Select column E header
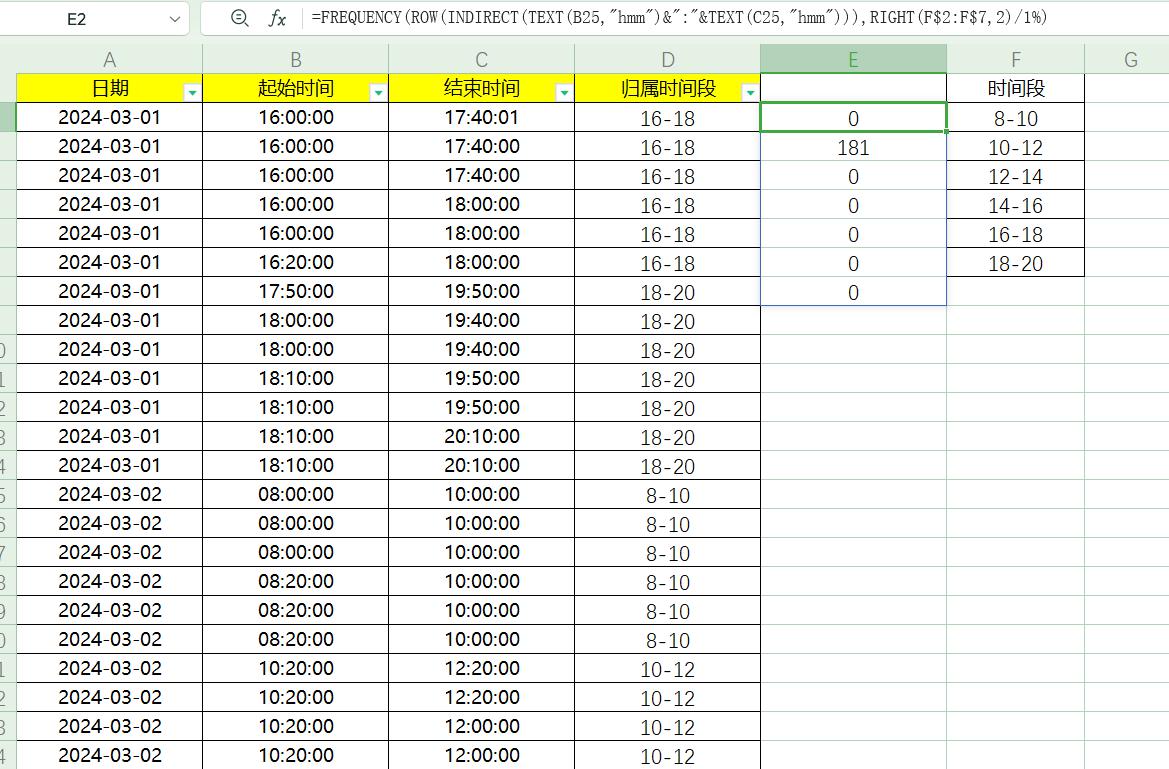Viewport: 1169px width, 769px height. click(854, 59)
